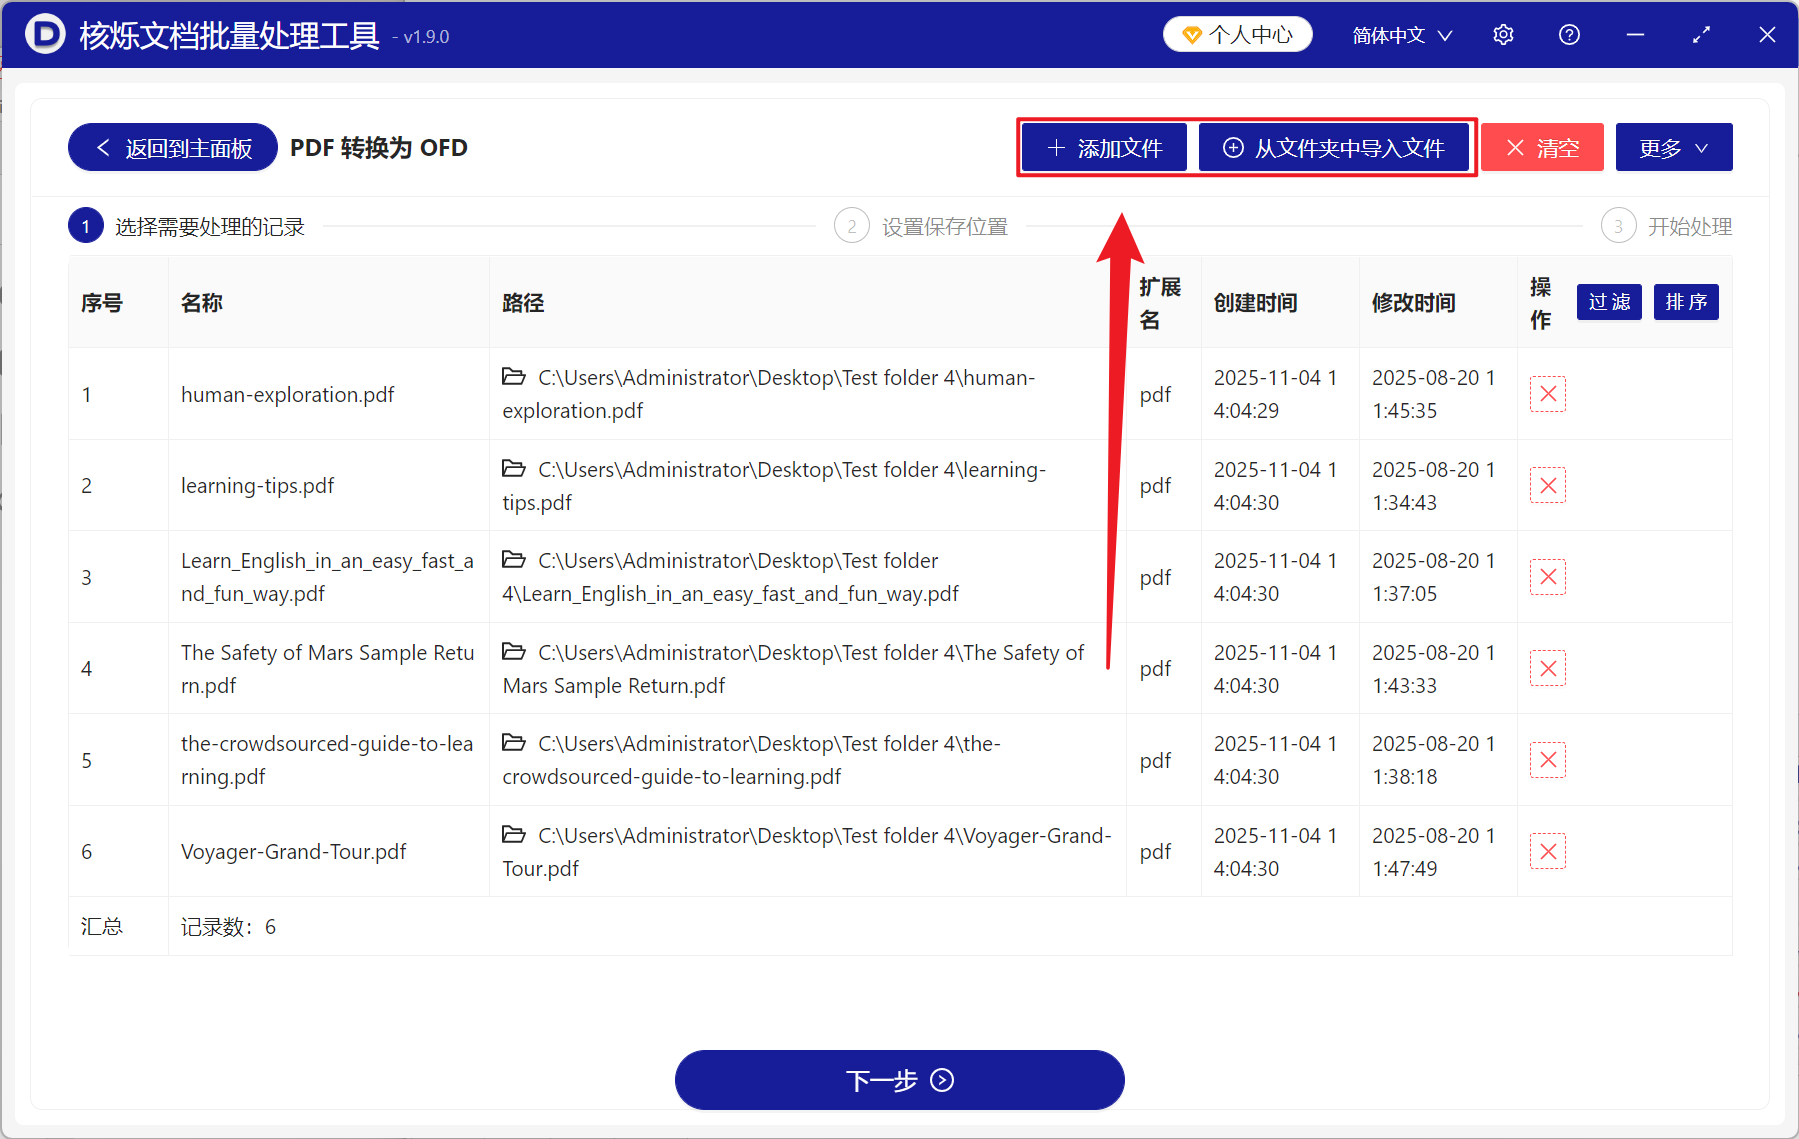Click 清空 to clear file list
1799x1139 pixels.
(x=1541, y=147)
